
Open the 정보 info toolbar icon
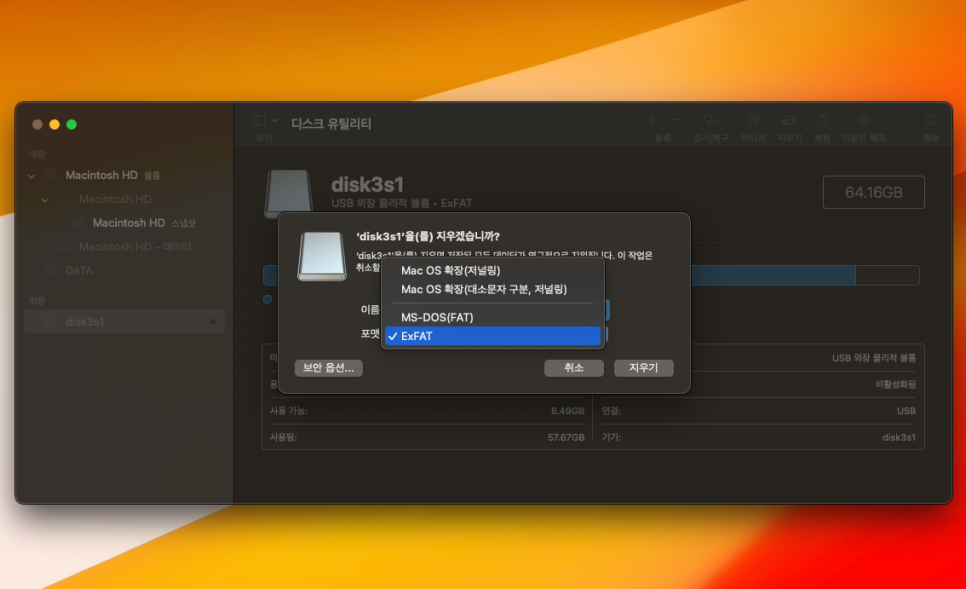(x=931, y=120)
